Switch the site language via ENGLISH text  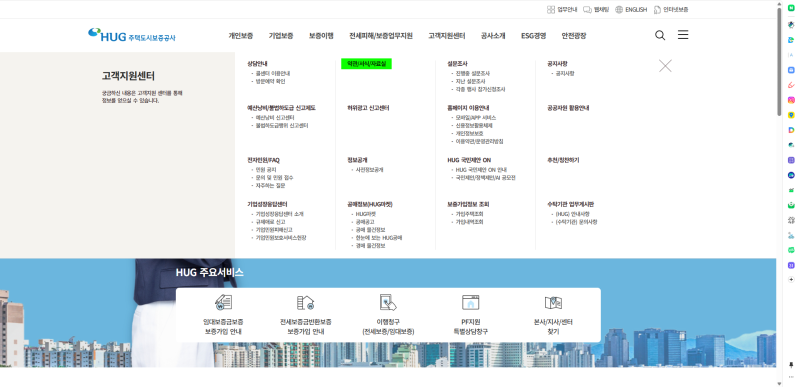[x=636, y=9]
